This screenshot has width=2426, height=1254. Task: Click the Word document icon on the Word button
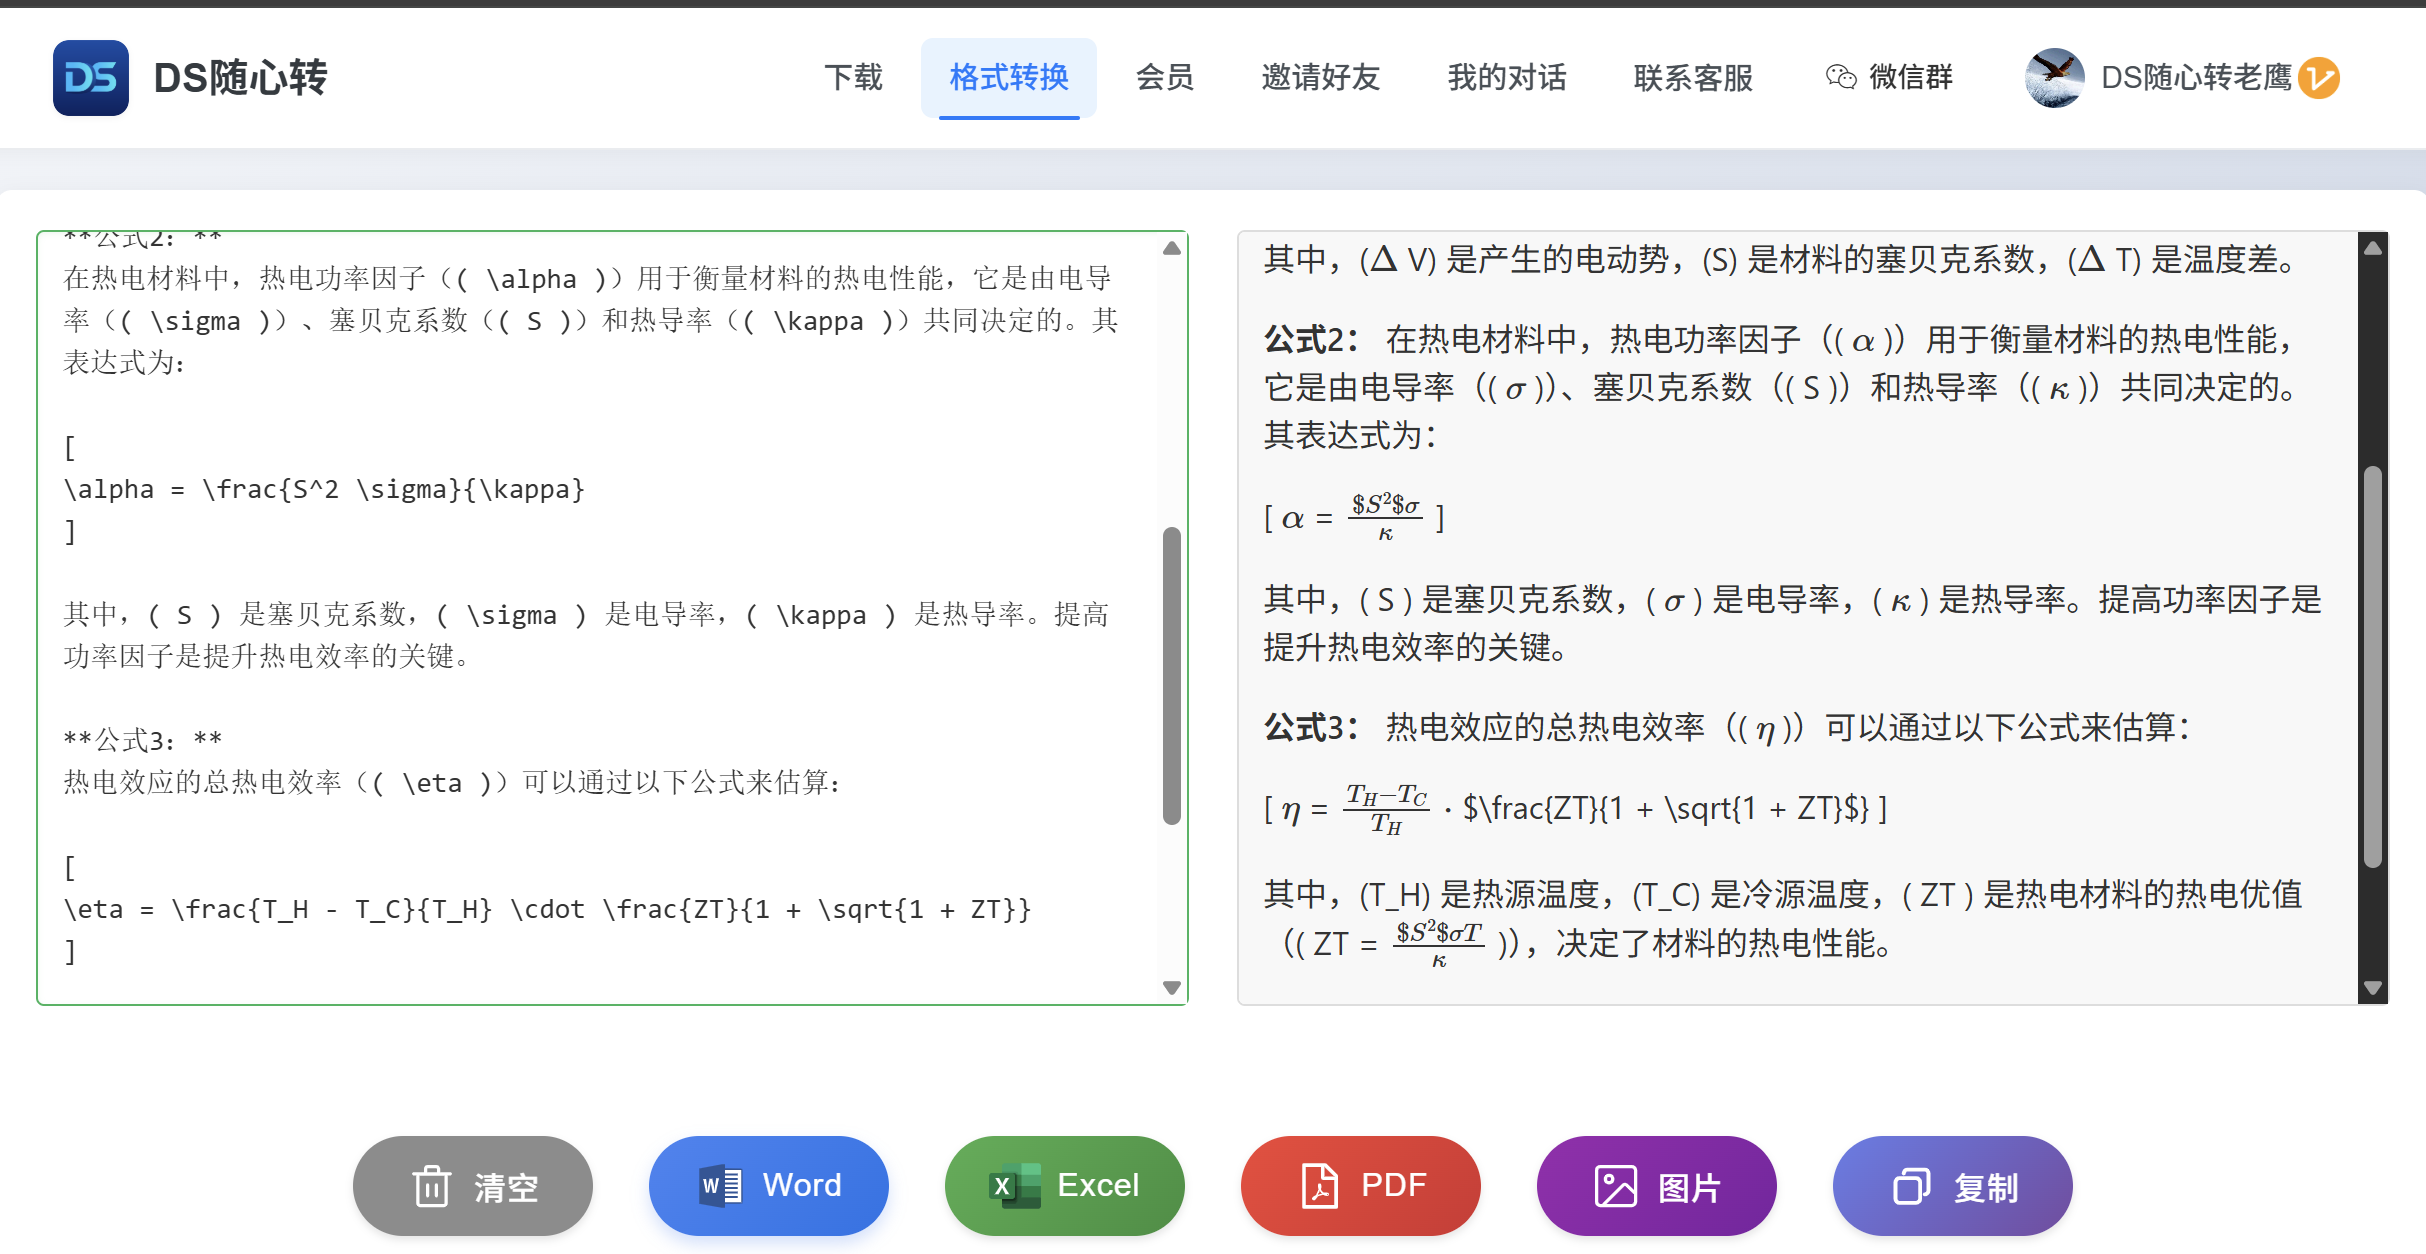pos(719,1186)
